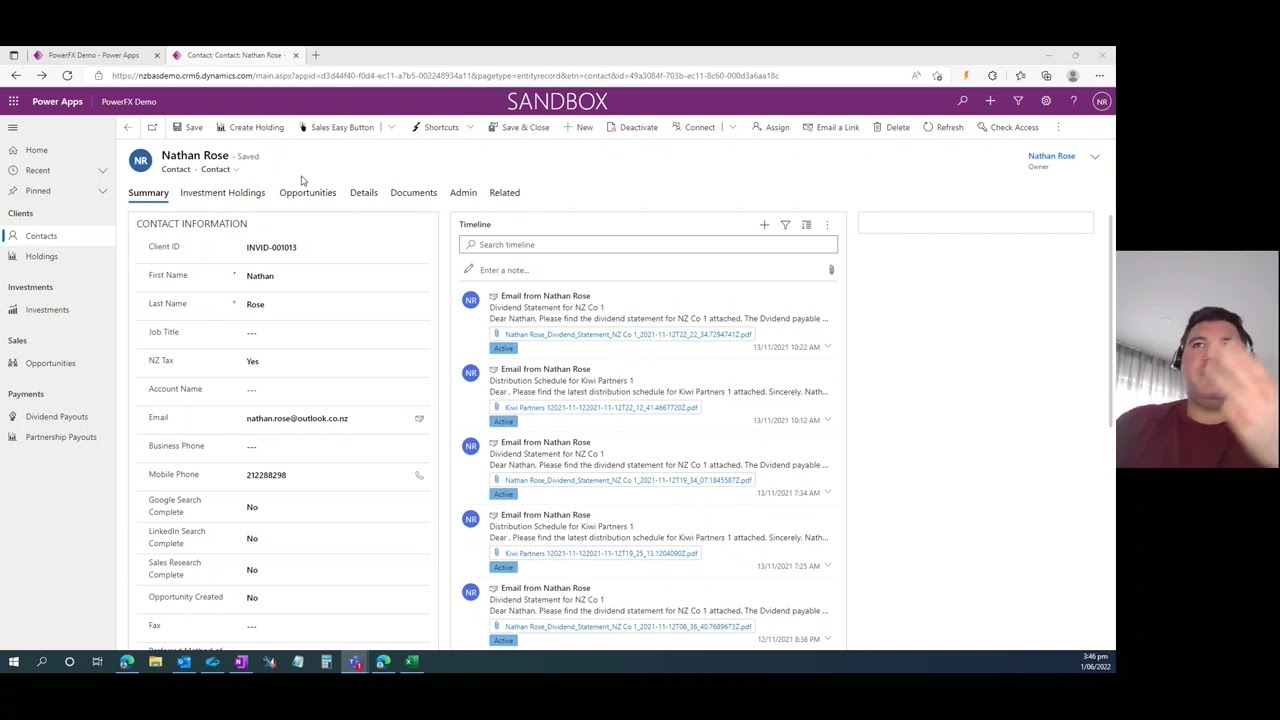Open Nathan Rose owner link
The width and height of the screenshot is (1280, 720).
(x=1051, y=156)
